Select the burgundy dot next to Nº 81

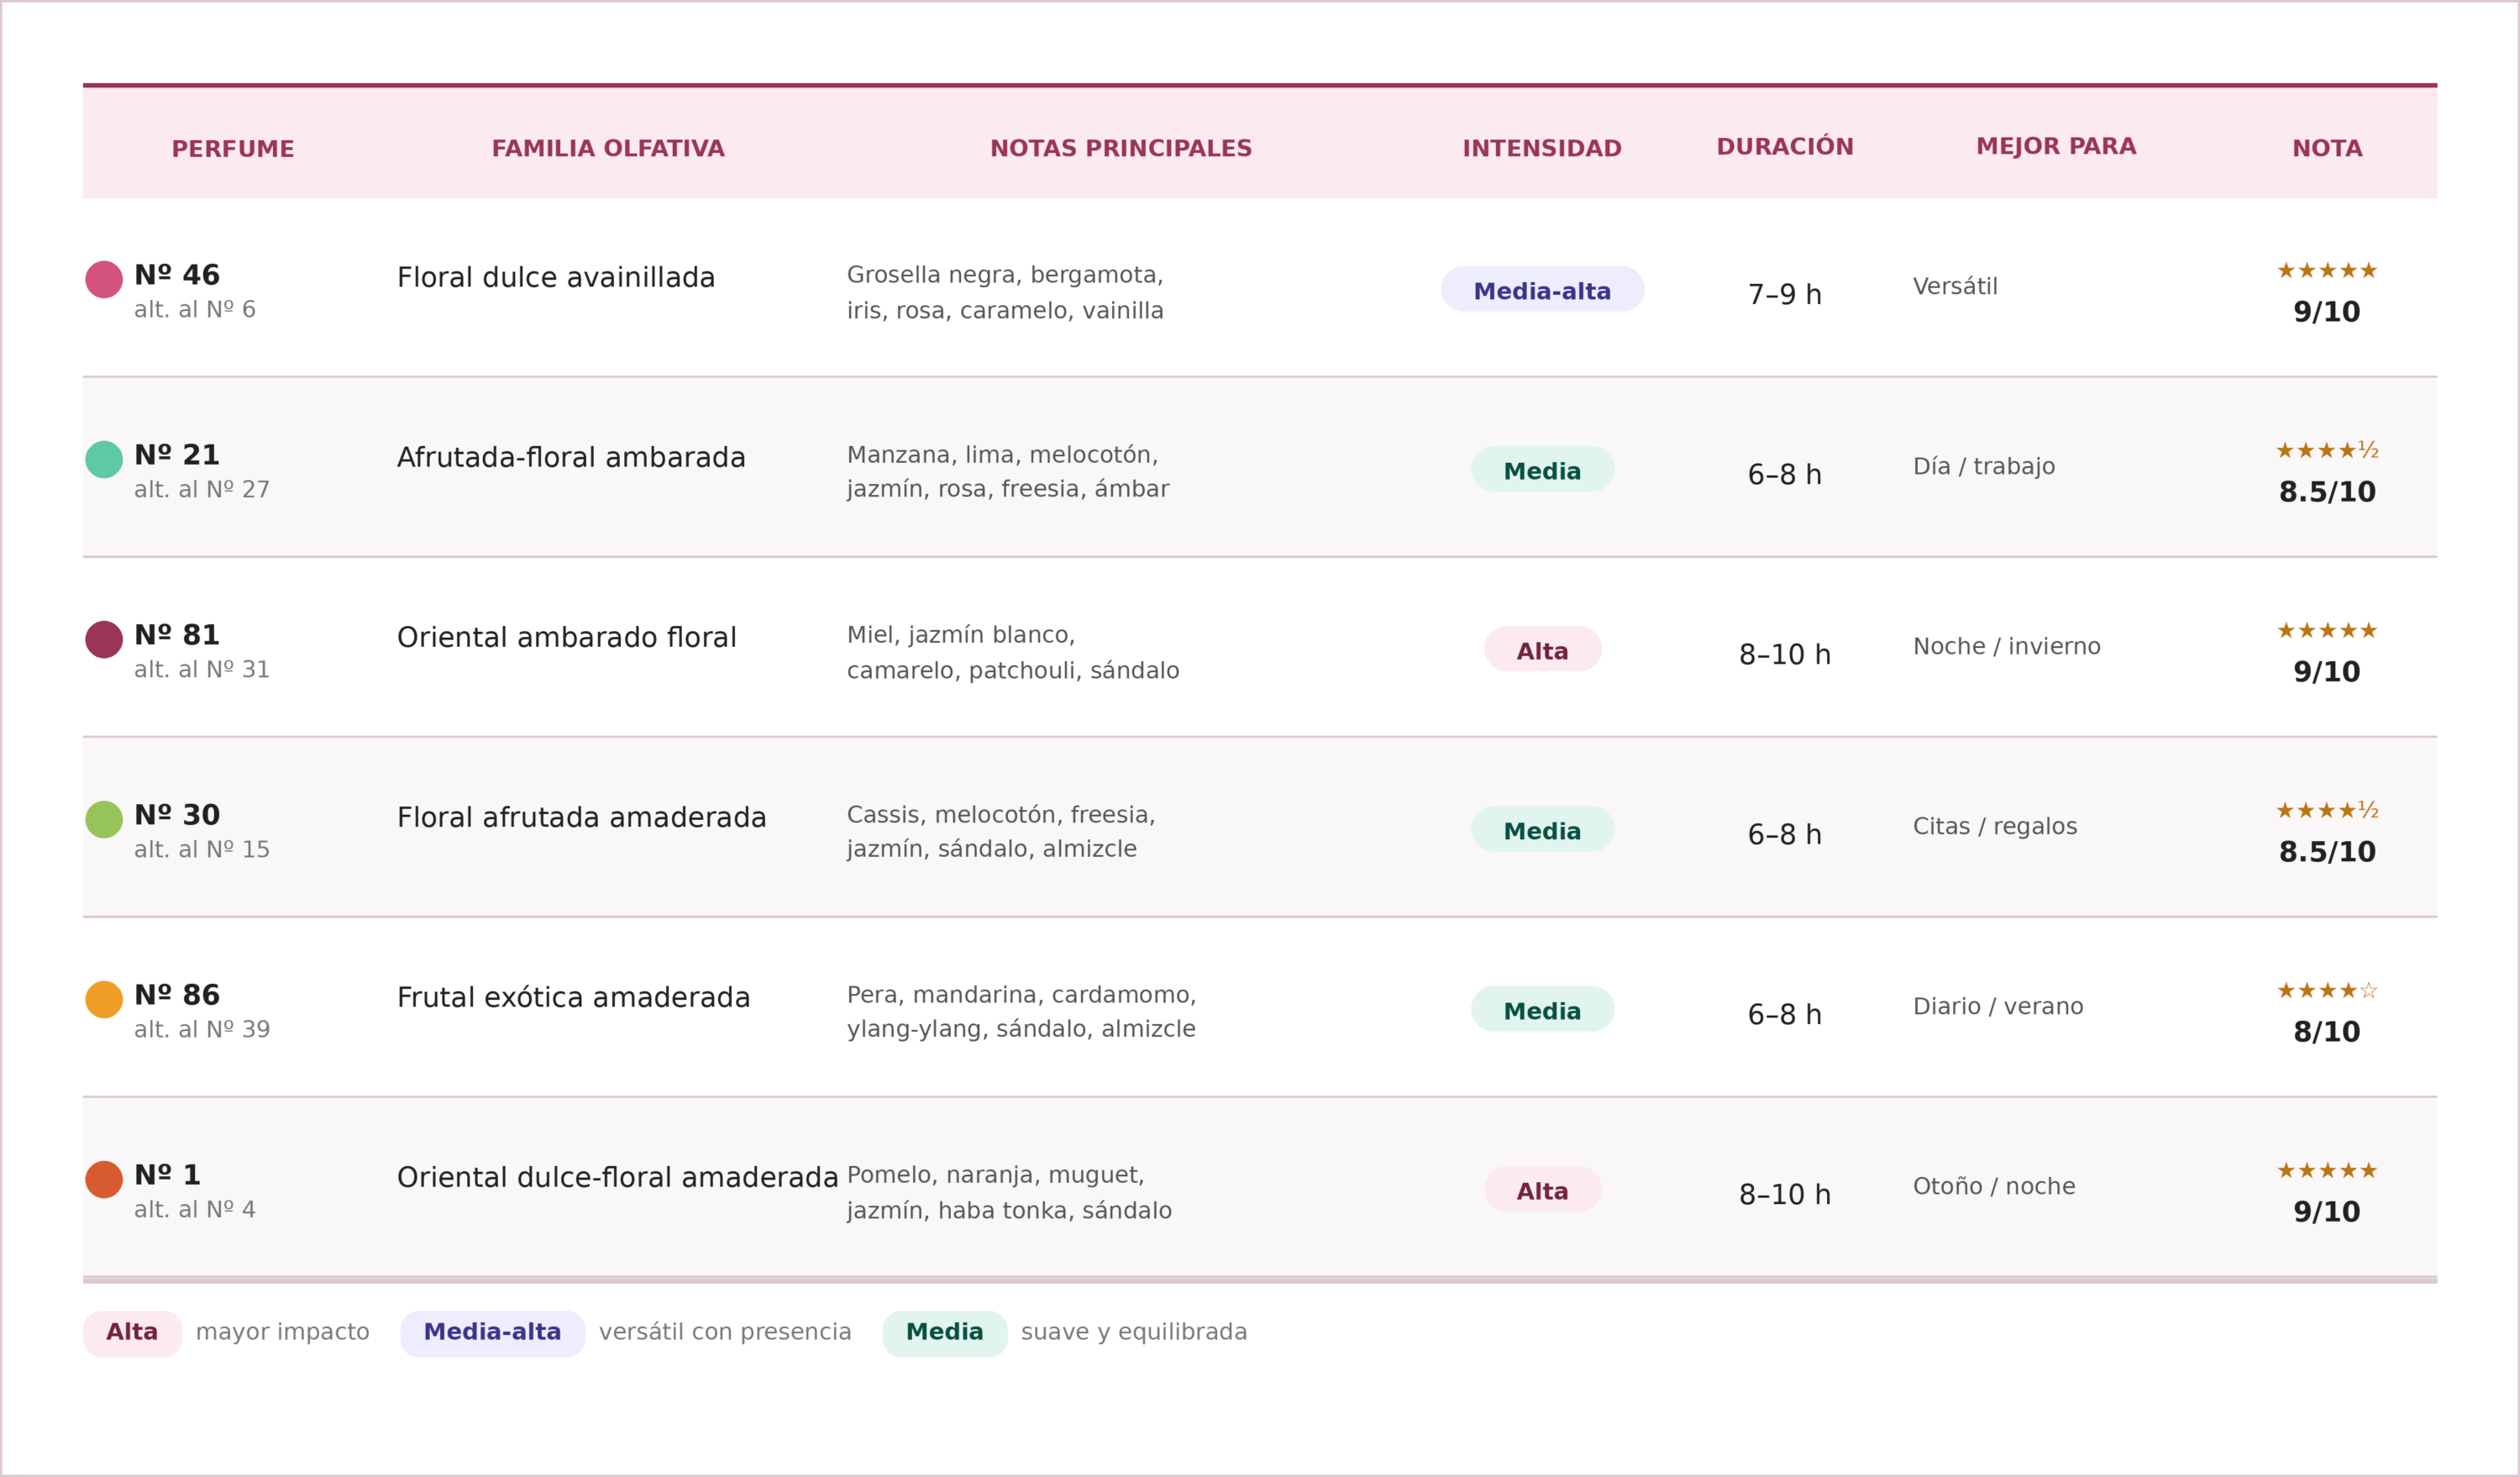pyautogui.click(x=104, y=640)
